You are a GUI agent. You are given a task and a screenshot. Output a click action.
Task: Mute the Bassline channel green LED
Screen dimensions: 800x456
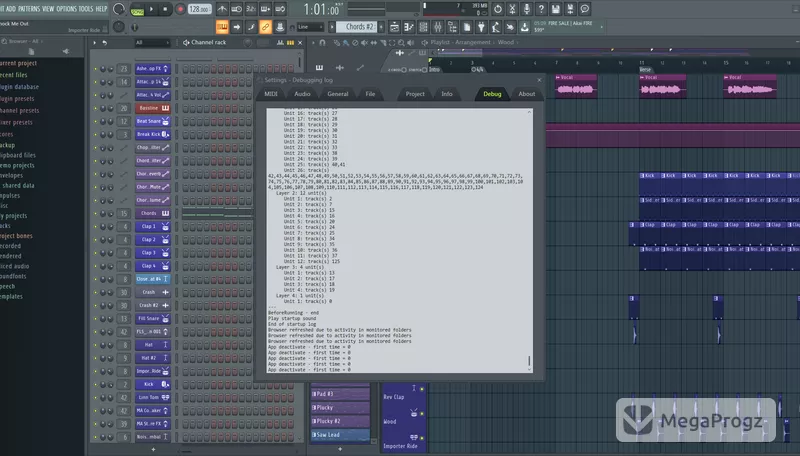(x=95, y=108)
